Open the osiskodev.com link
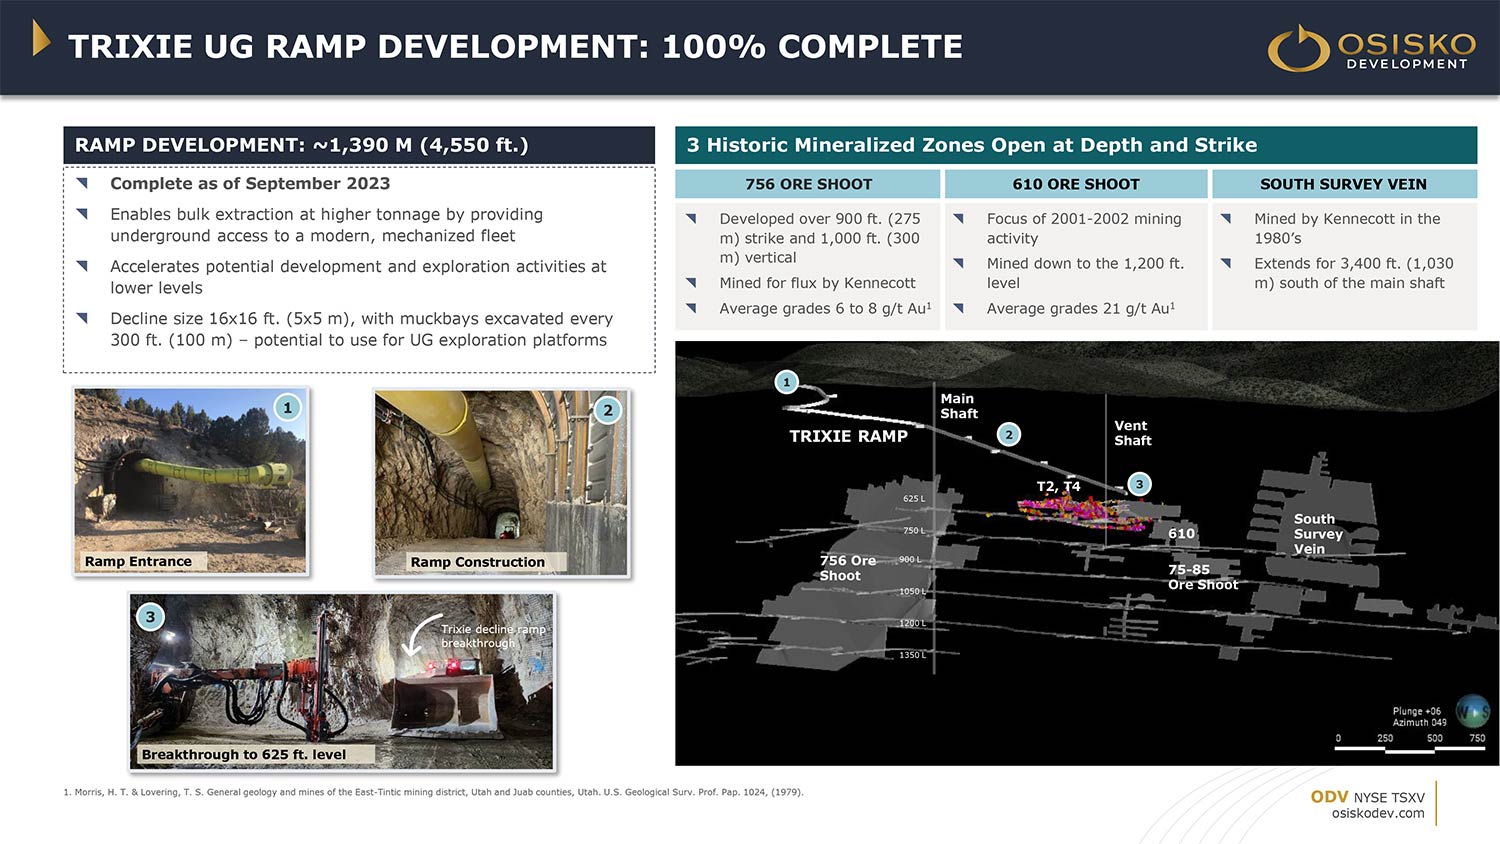This screenshot has height=844, width=1500. click(1378, 813)
